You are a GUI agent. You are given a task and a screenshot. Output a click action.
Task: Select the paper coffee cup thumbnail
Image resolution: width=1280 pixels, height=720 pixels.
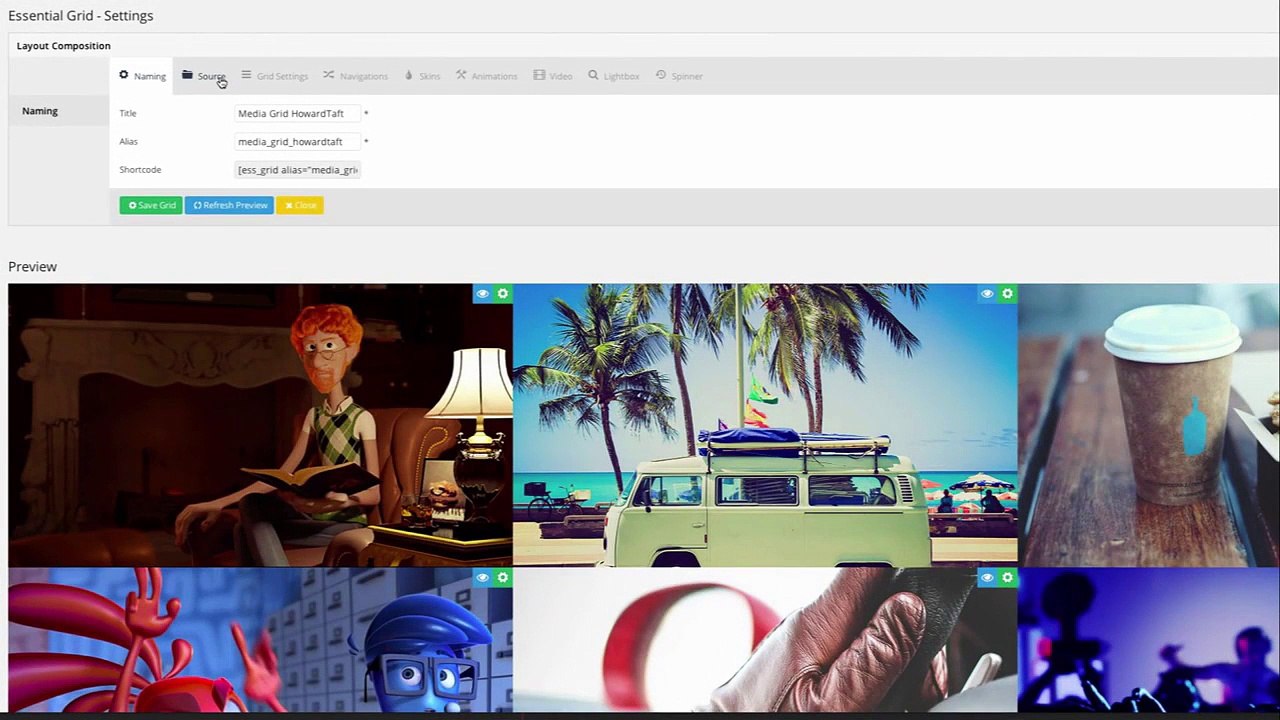tap(1149, 425)
